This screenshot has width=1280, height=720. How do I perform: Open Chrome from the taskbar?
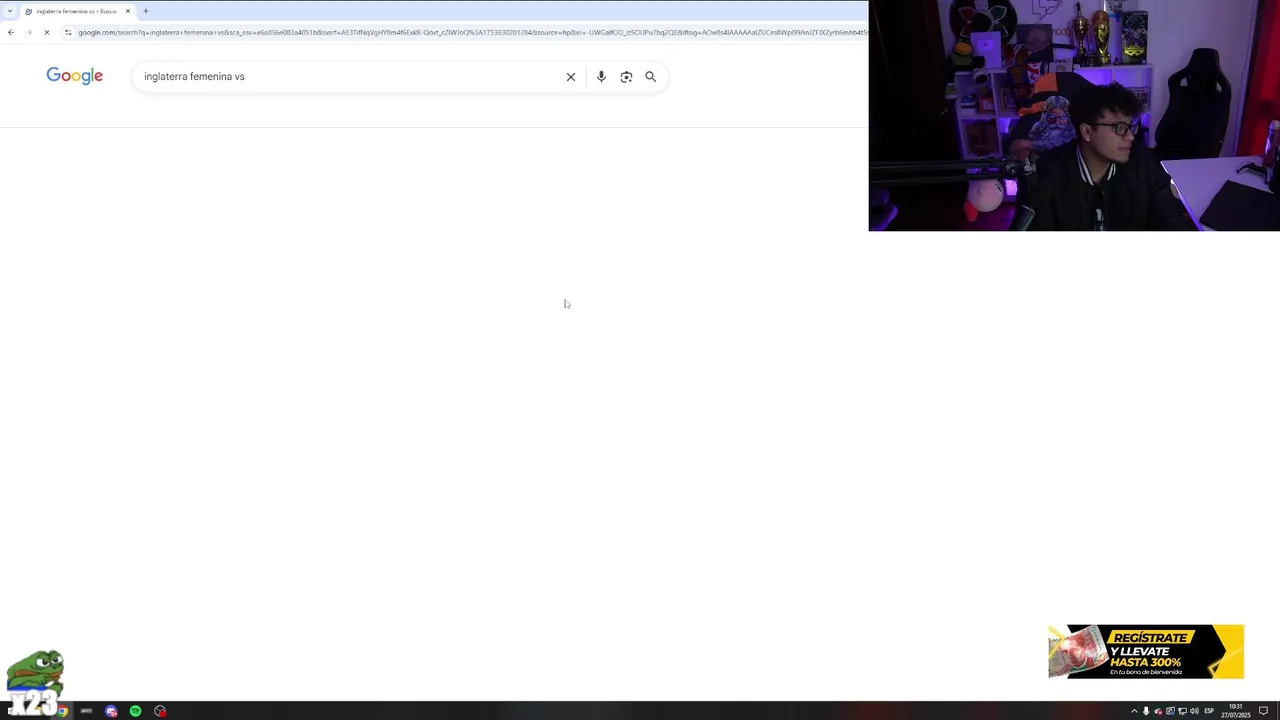click(x=62, y=711)
